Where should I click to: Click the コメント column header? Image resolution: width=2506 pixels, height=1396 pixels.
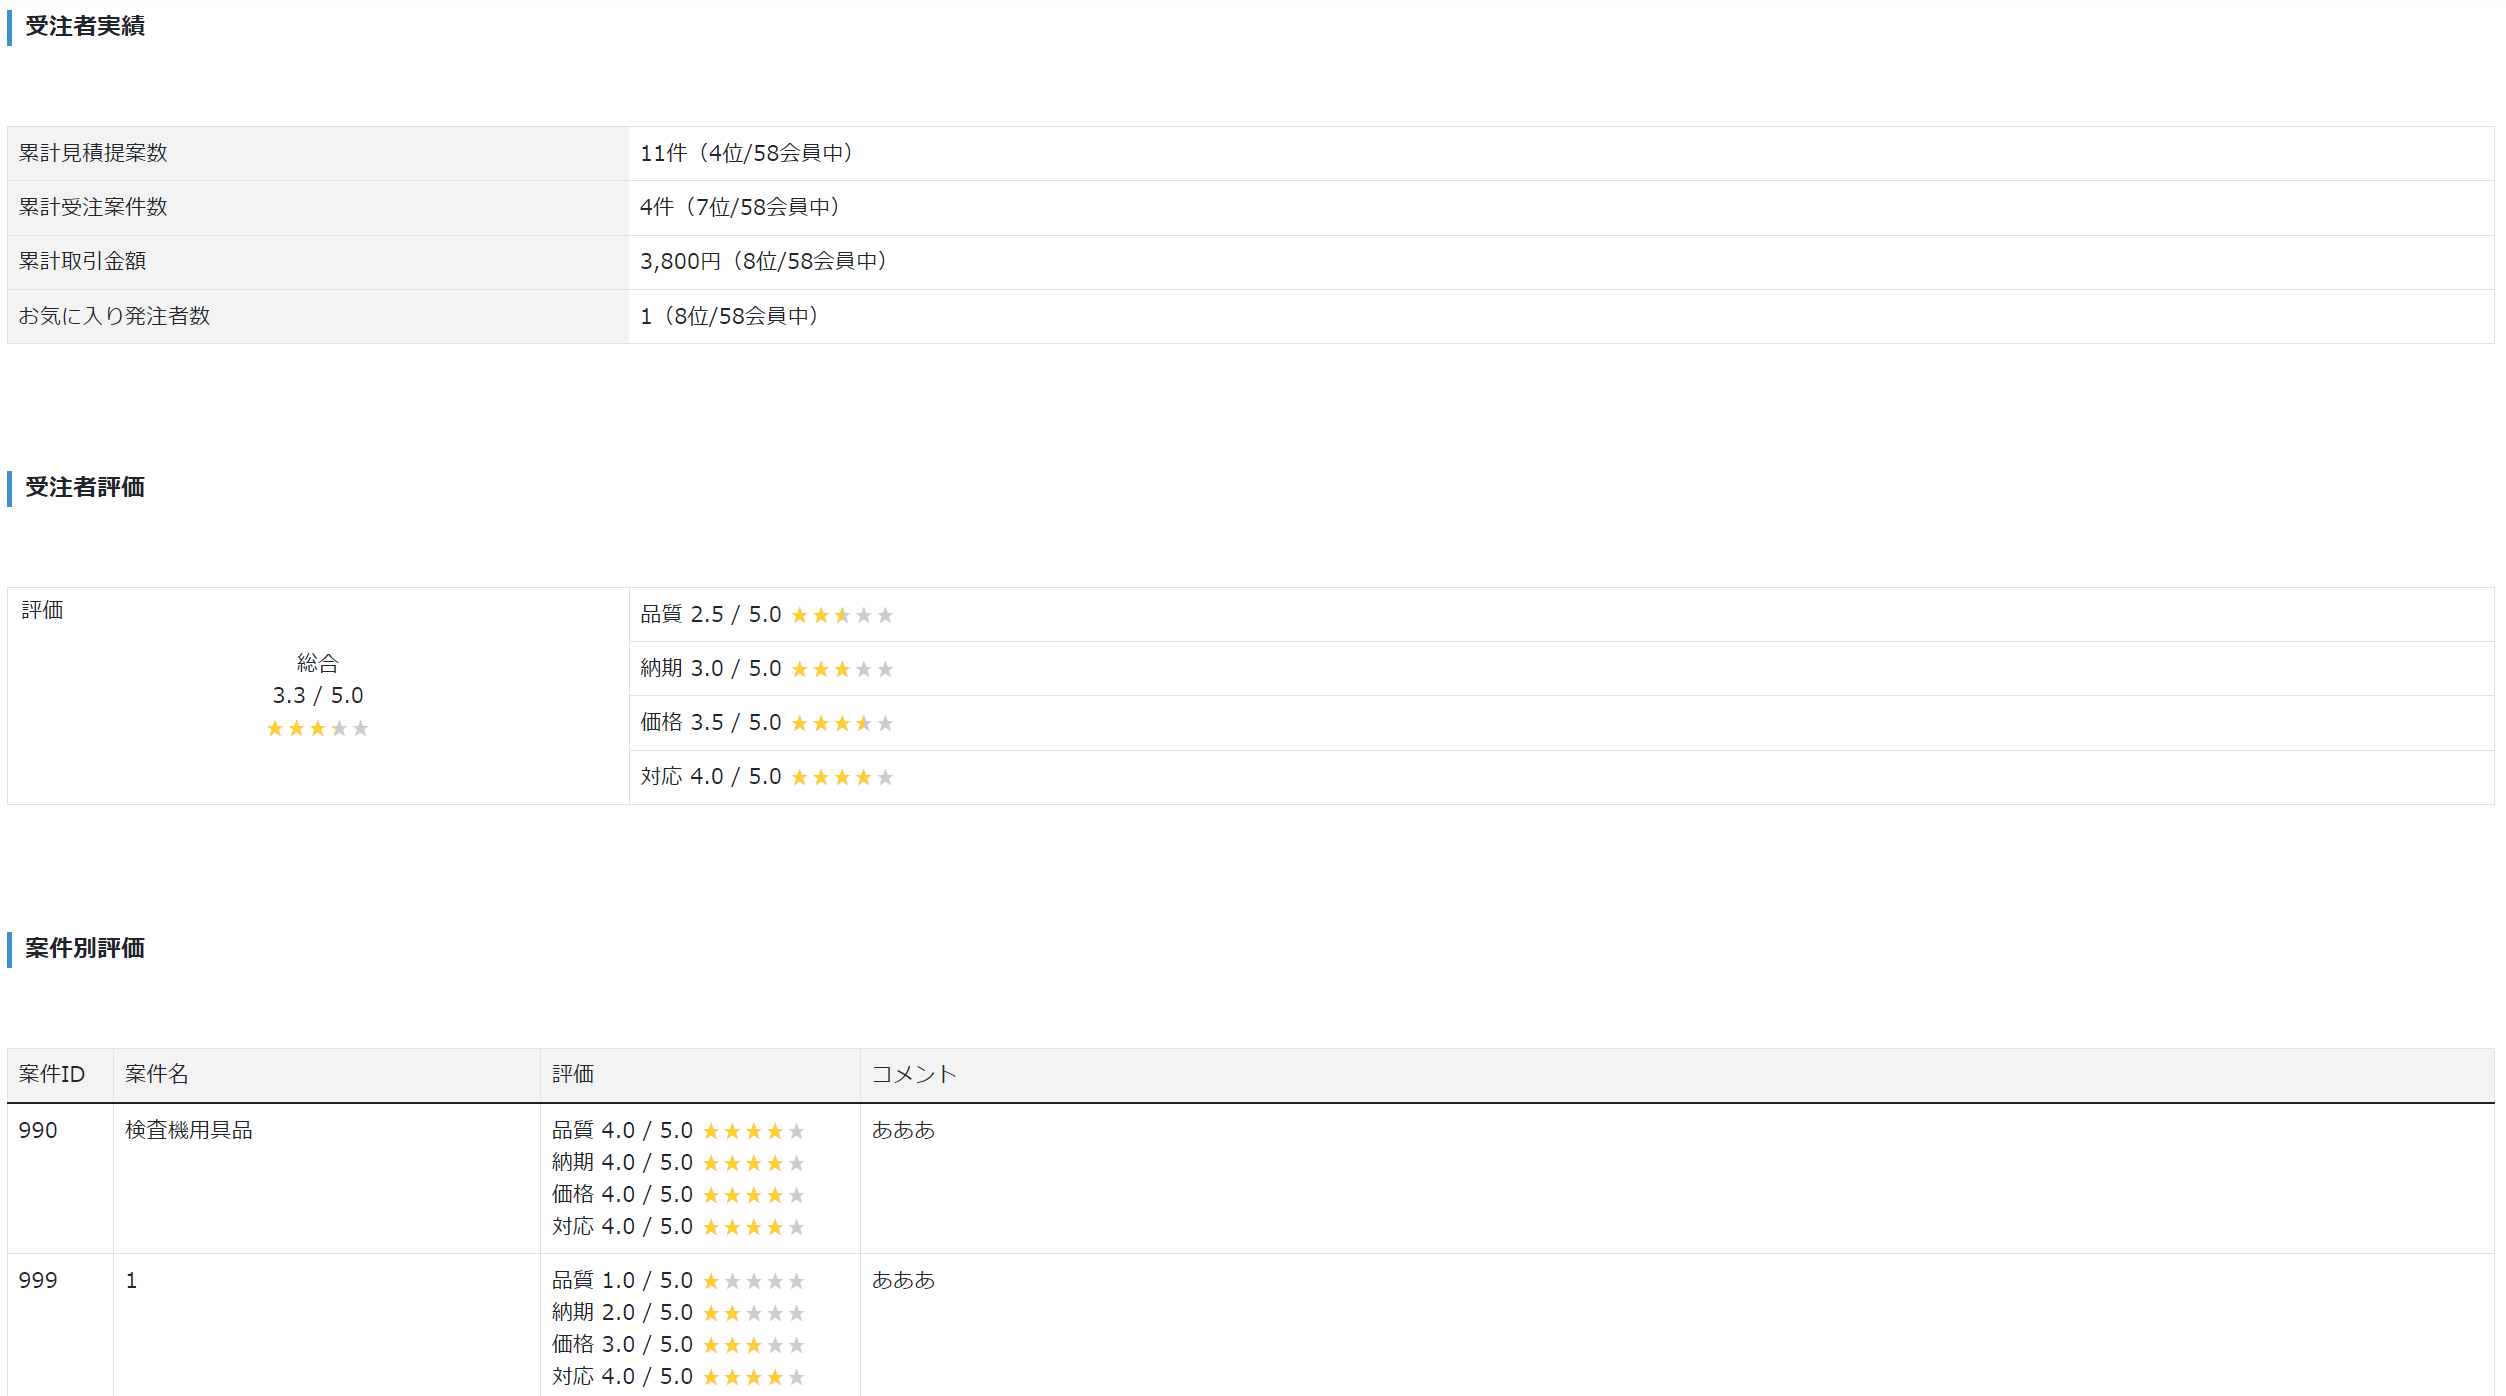914,1074
